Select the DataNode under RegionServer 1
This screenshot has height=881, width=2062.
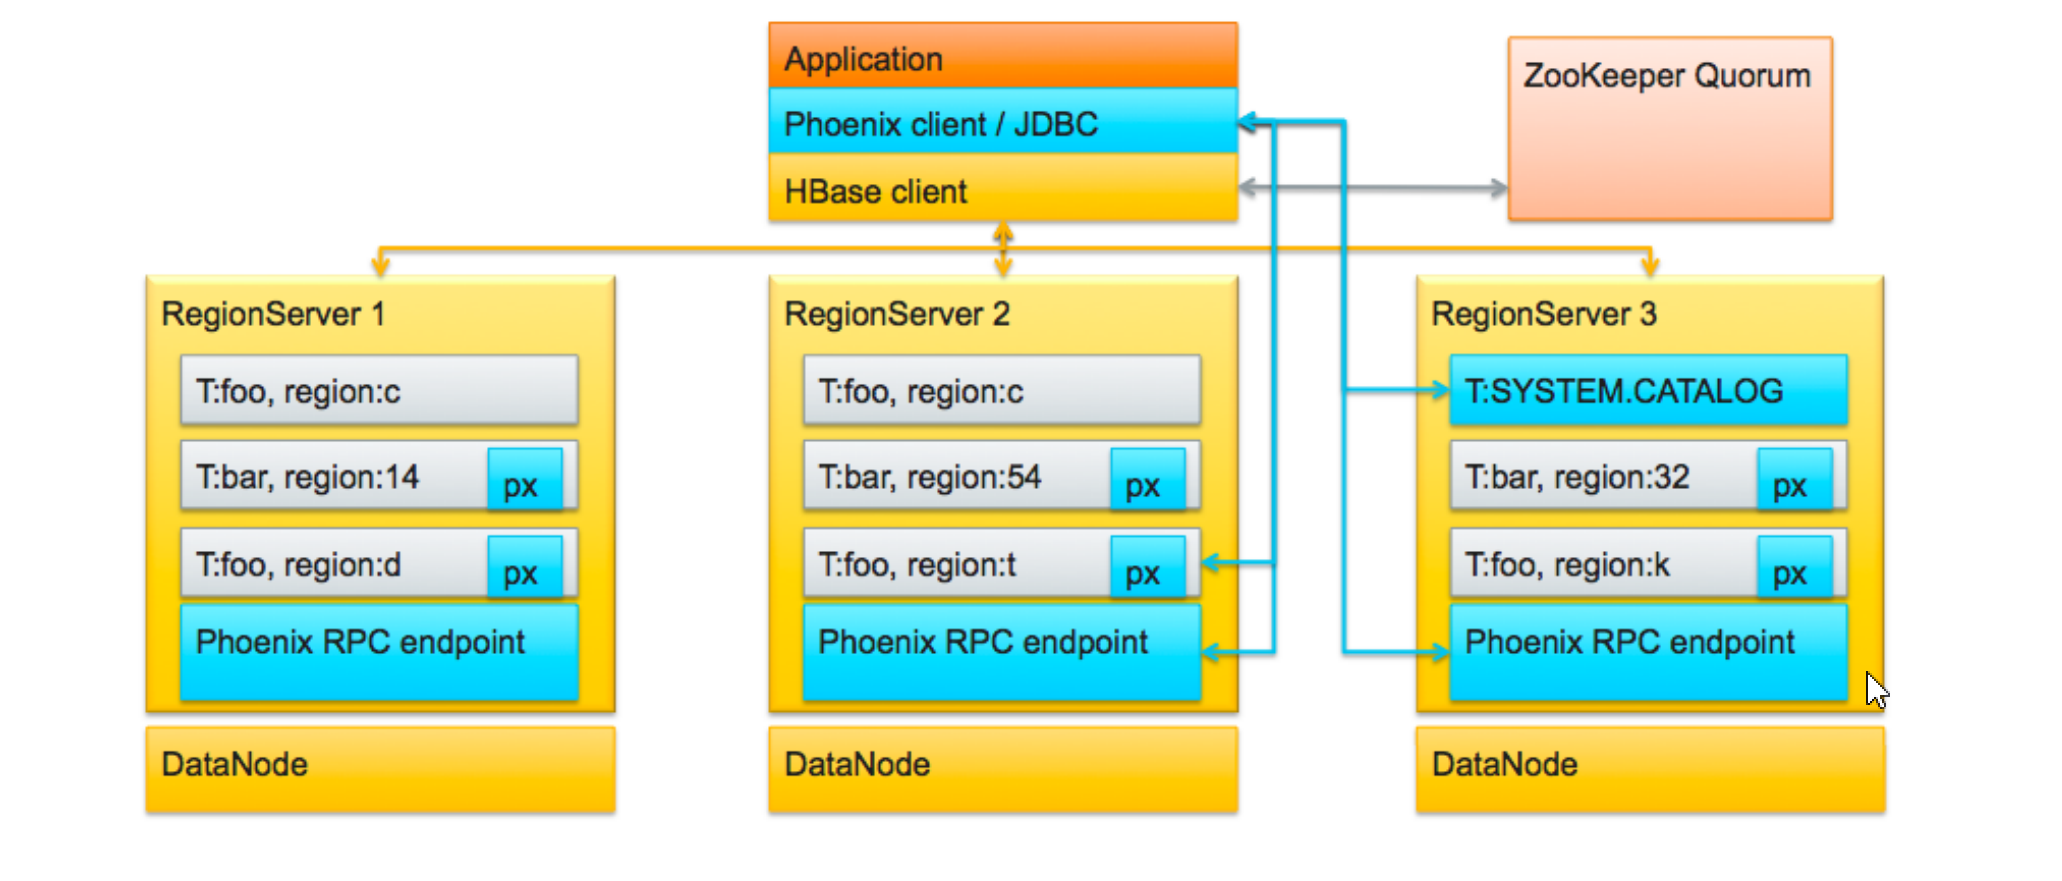pyautogui.click(x=380, y=769)
